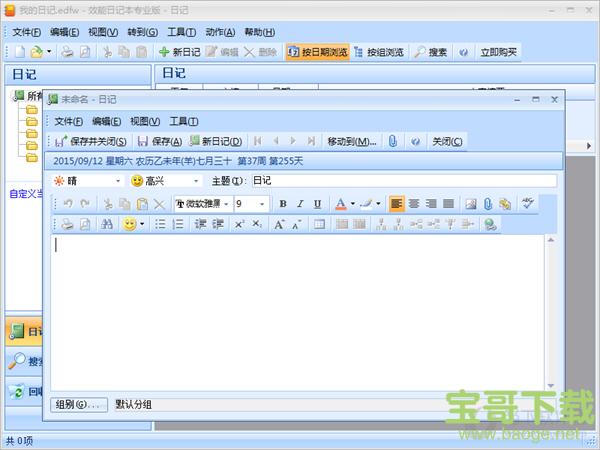Click the Delete X icon in editor toolbar
This screenshot has width=600, height=450.
pyautogui.click(x=159, y=204)
